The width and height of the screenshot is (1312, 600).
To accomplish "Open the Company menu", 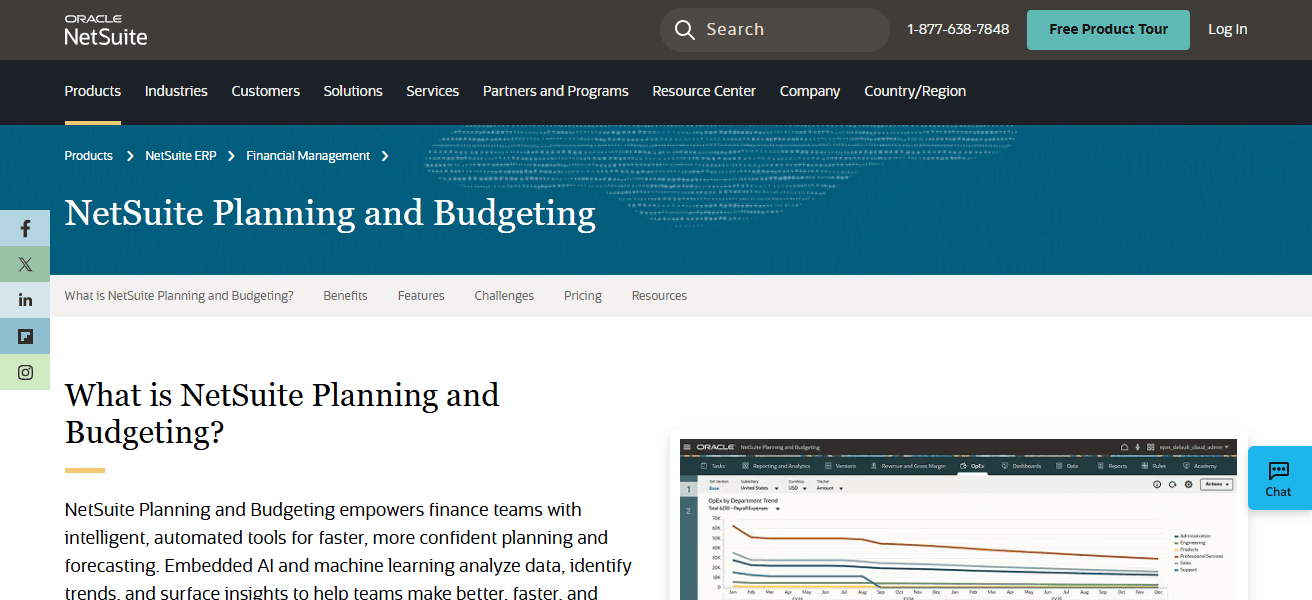I will [x=810, y=91].
